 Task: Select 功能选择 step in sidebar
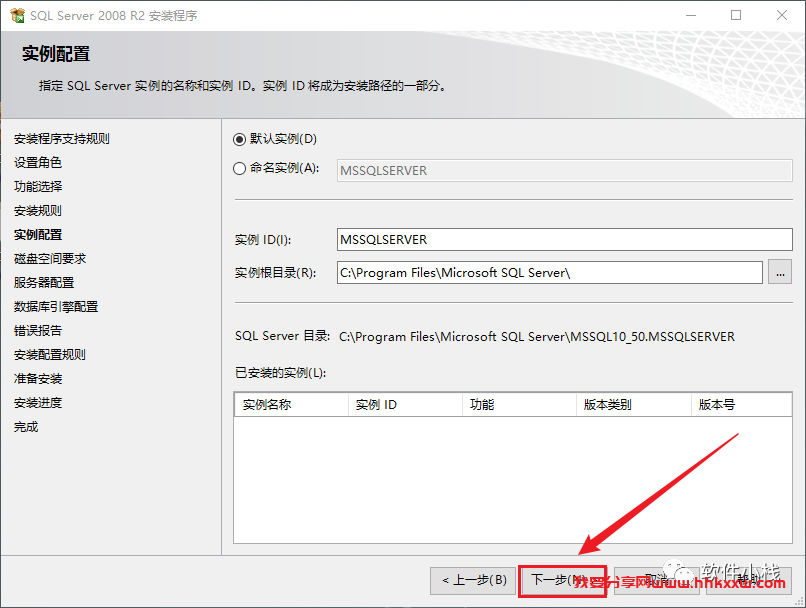click(38, 187)
